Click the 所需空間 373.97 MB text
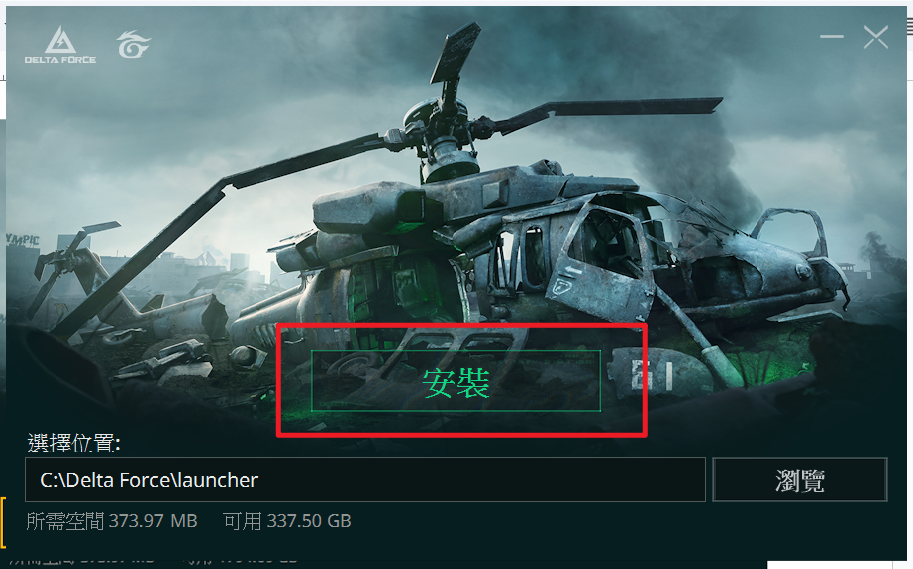Image resolution: width=913 pixels, height=569 pixels. (x=112, y=521)
